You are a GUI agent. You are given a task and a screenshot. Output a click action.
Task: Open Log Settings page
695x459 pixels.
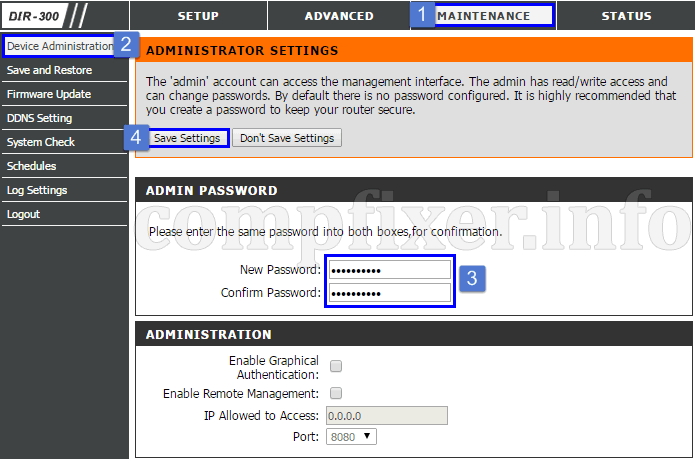pos(37,190)
